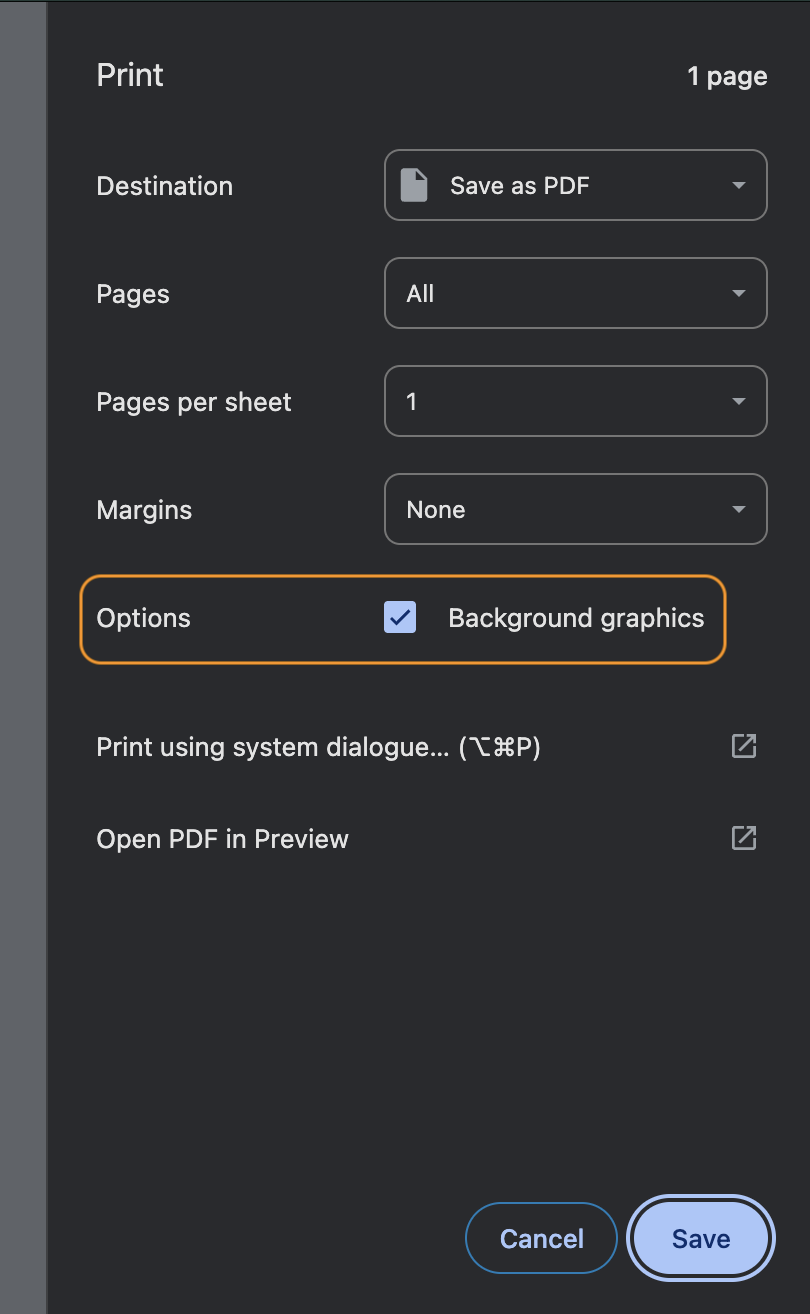This screenshot has height=1314, width=810.
Task: Click the Print dialog title
Action: [129, 75]
